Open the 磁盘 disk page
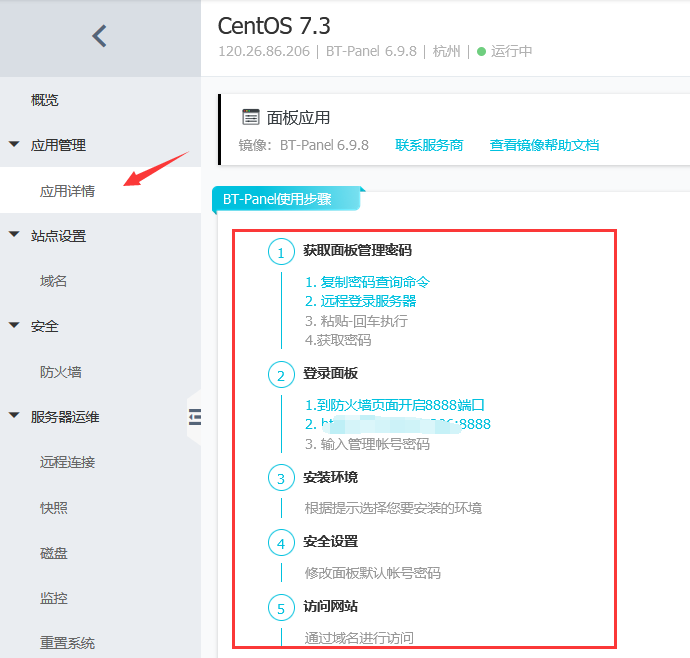 (54, 553)
